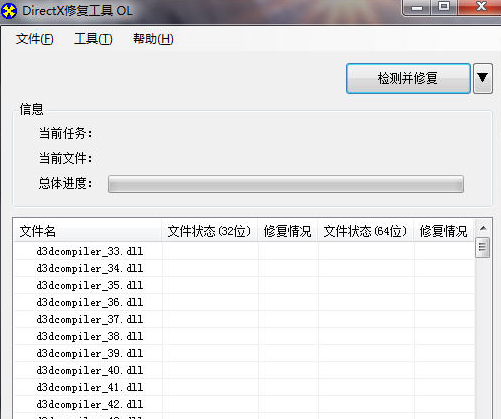Click the 修复情况 header next to 32位
This screenshot has height=419, width=501.
(x=288, y=231)
